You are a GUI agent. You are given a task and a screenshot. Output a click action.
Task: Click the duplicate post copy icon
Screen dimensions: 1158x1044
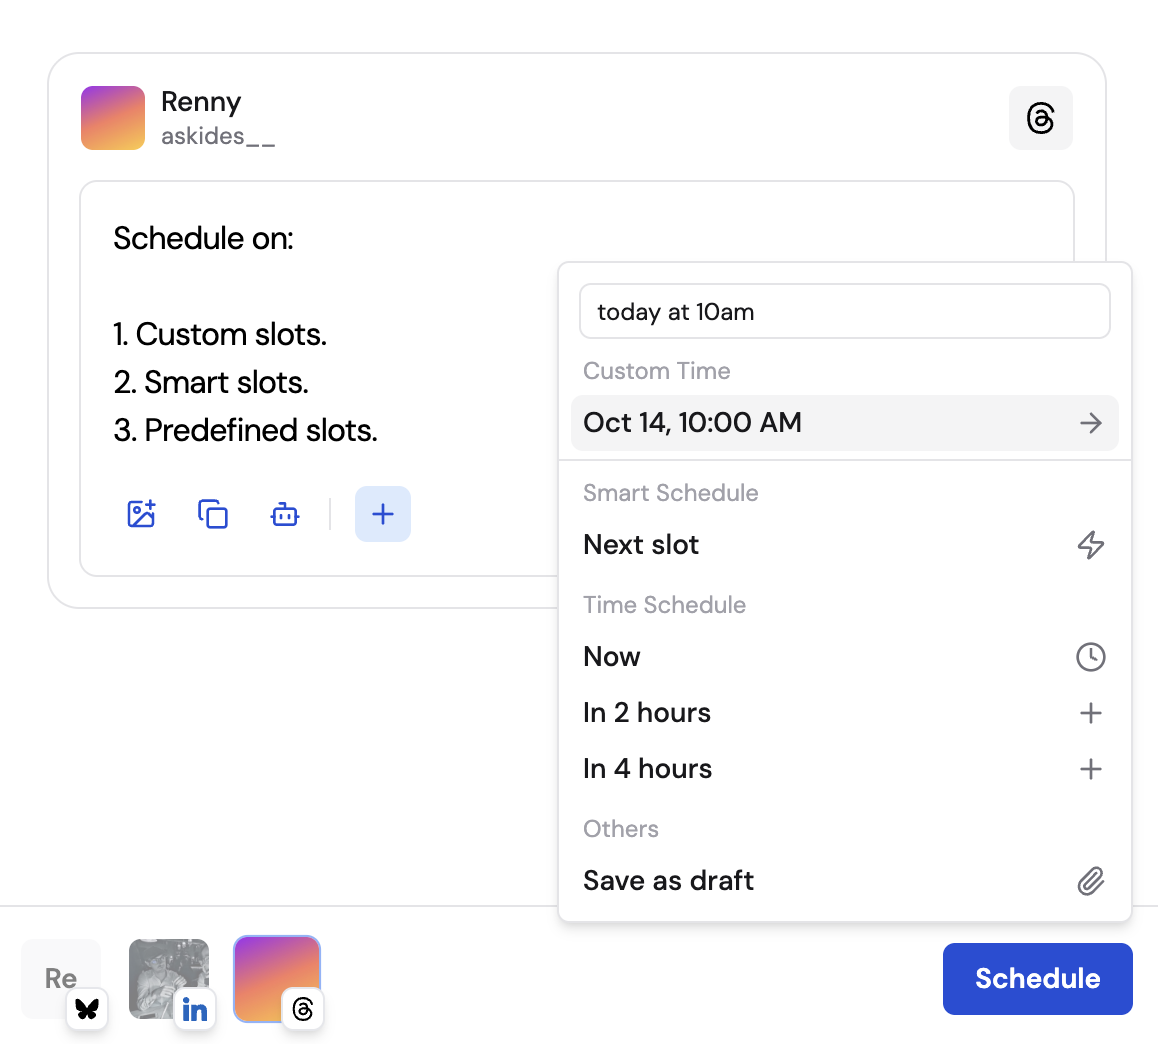[213, 514]
